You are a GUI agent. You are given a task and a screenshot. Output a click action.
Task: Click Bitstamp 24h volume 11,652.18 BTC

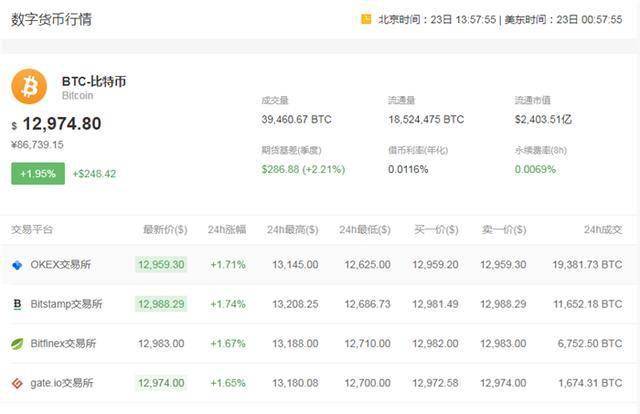[588, 304]
